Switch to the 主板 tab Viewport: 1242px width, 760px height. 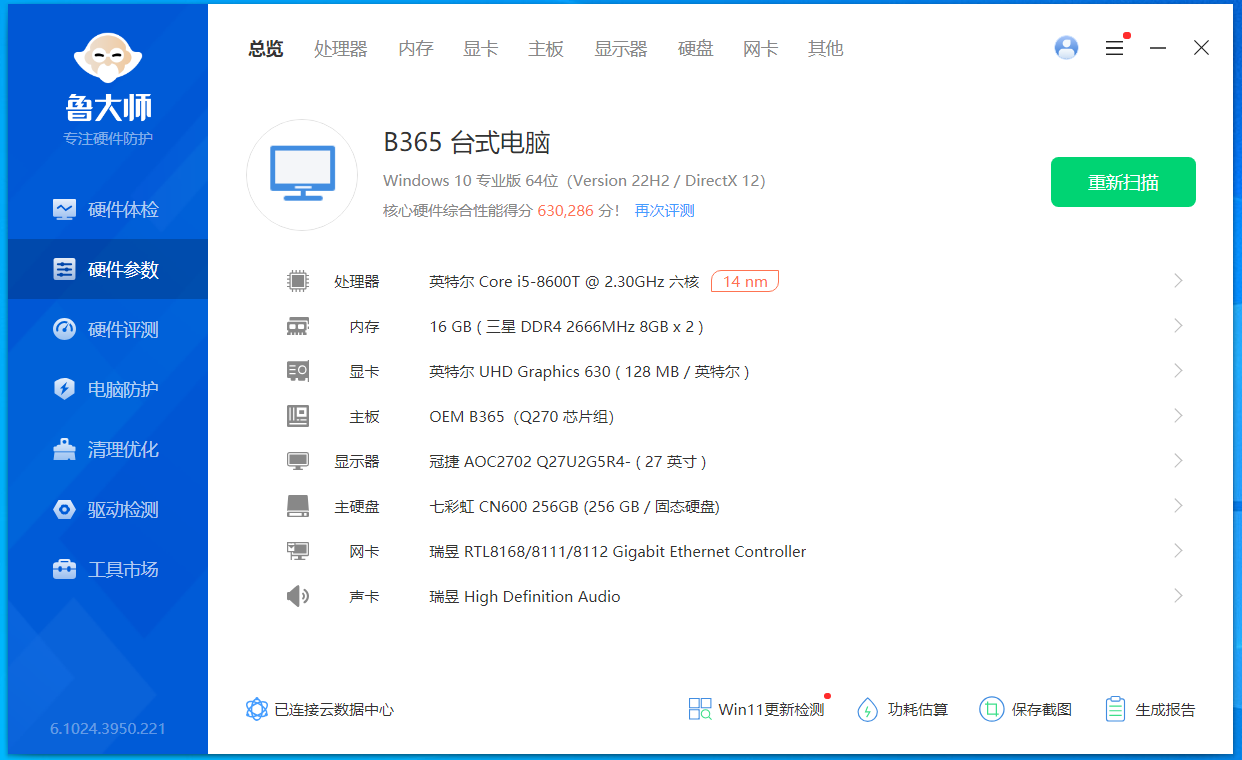[546, 48]
